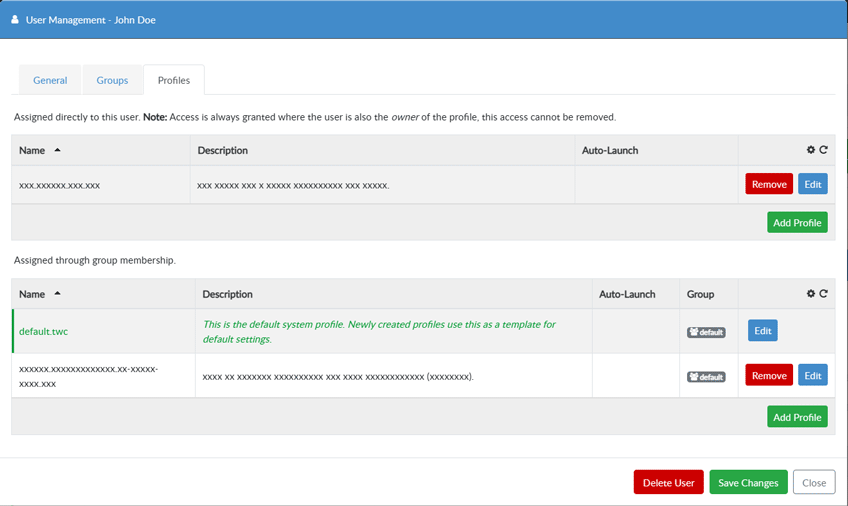Open settings gear in group membership table
The image size is (848, 506).
(x=811, y=294)
